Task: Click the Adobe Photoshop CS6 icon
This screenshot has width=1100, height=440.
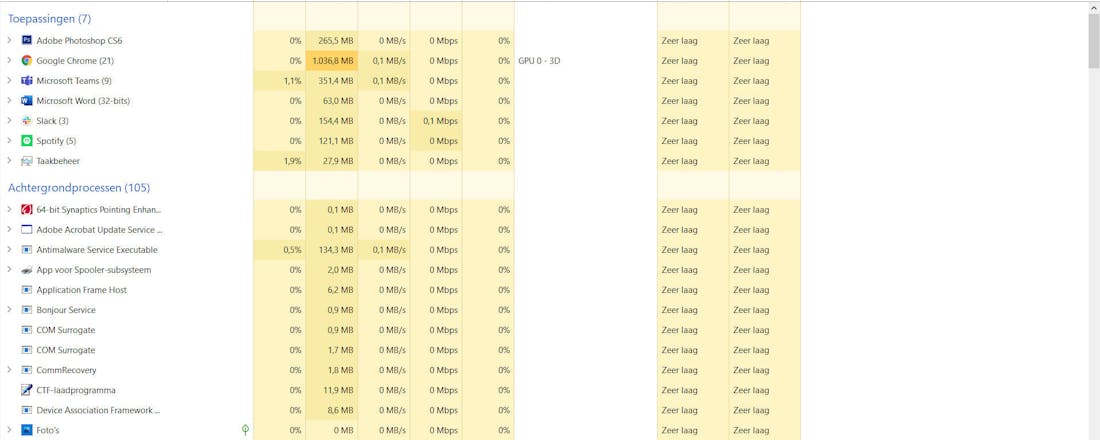Action: (27, 41)
